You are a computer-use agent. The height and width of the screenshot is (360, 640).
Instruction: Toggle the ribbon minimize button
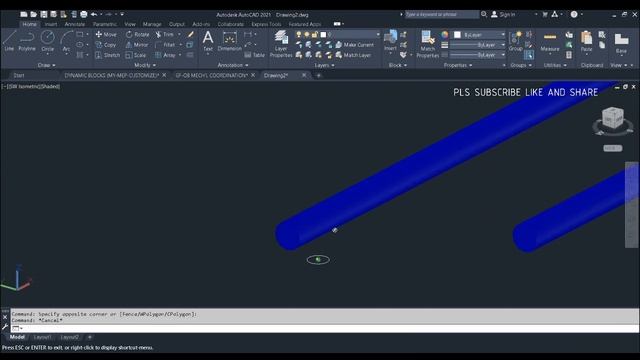coord(338,24)
